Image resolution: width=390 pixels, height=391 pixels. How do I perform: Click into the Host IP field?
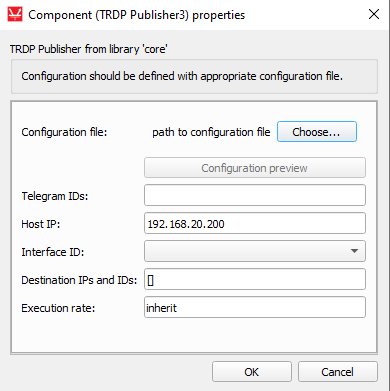point(255,223)
